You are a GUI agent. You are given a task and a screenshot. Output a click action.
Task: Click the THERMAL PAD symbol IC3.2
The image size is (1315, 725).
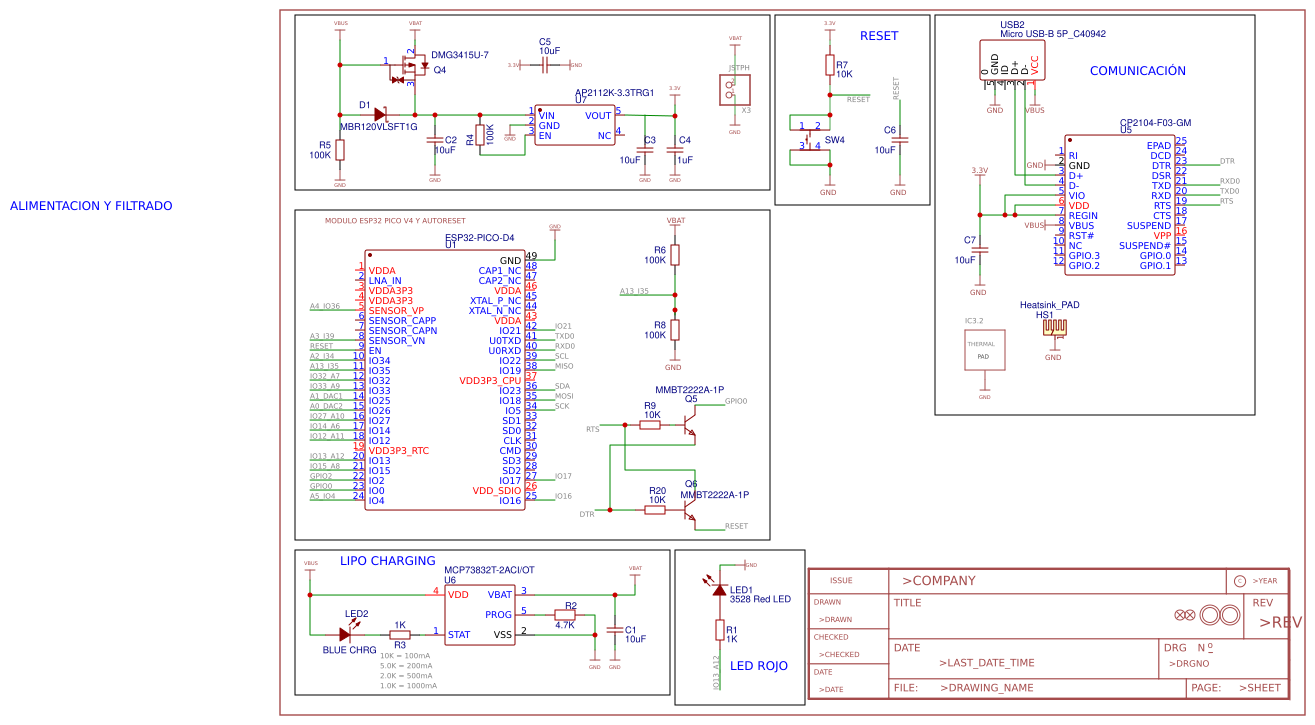983,349
